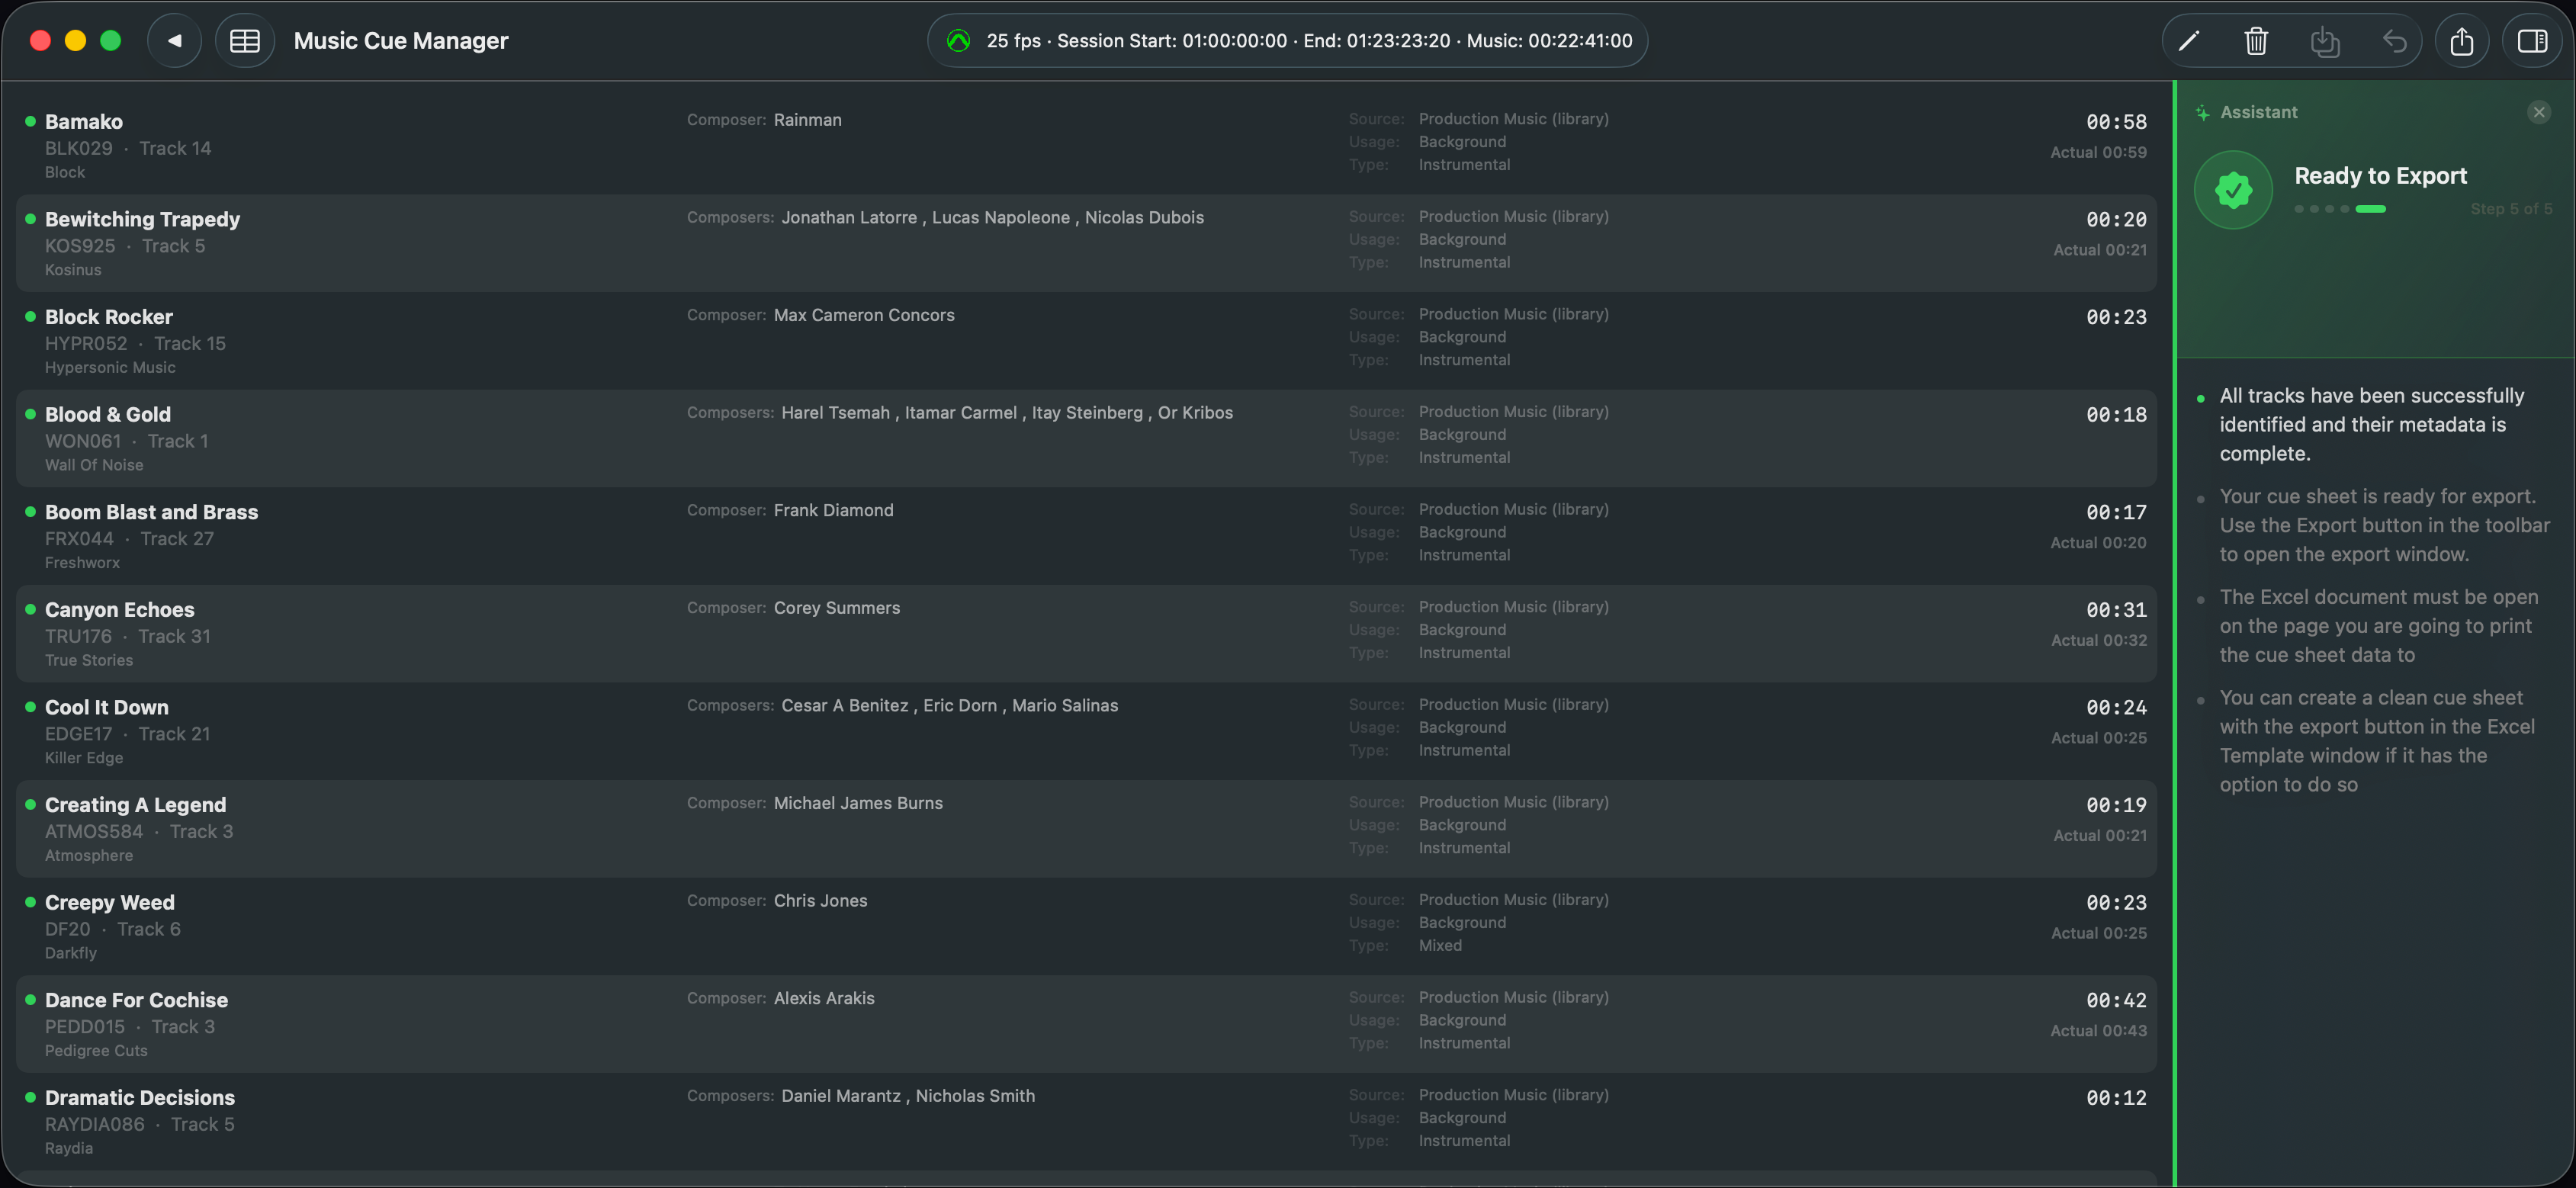Click the back navigation button

point(174,40)
